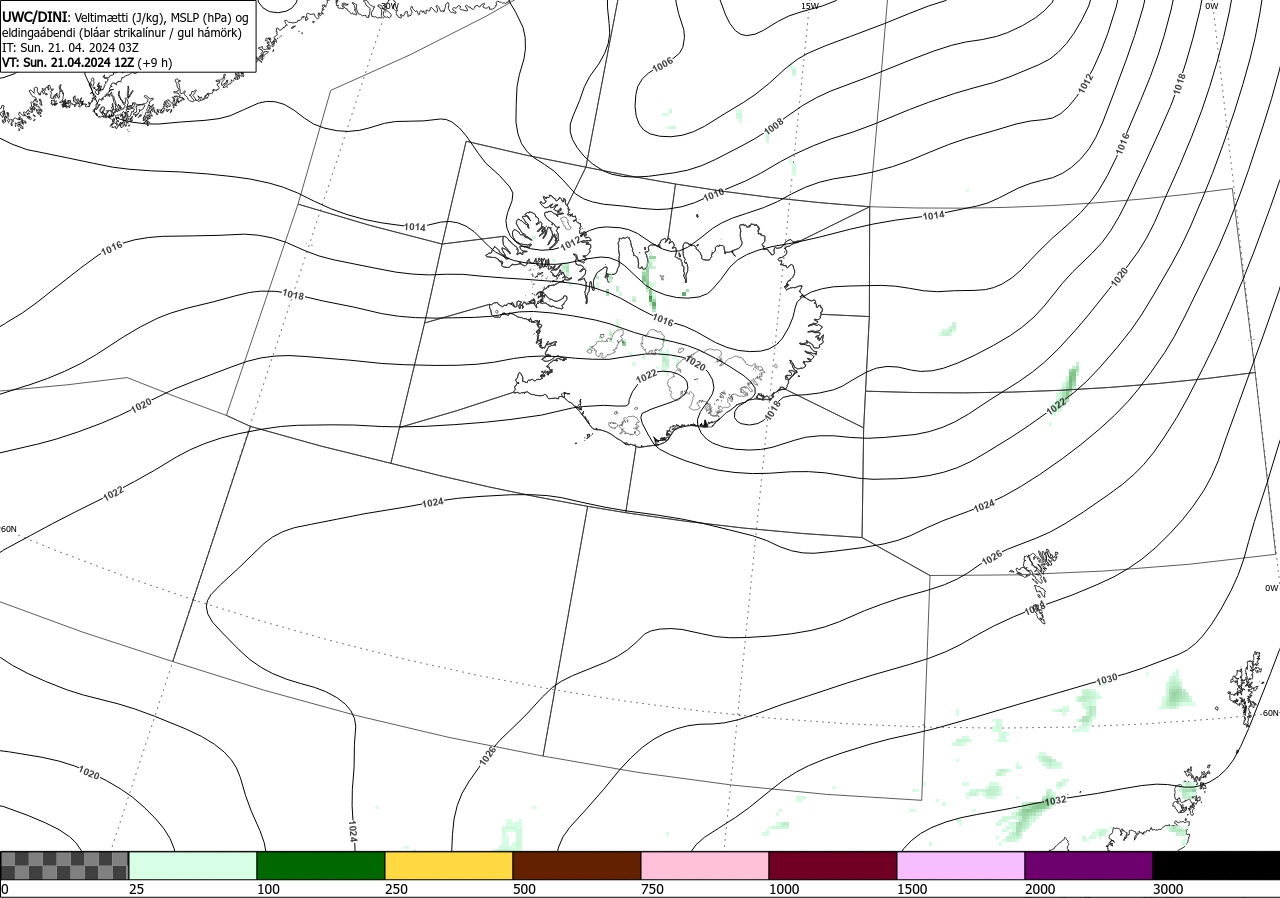The width and height of the screenshot is (1280, 898).
Task: Click the pale green 25–100 legend swatch
Action: [193, 865]
